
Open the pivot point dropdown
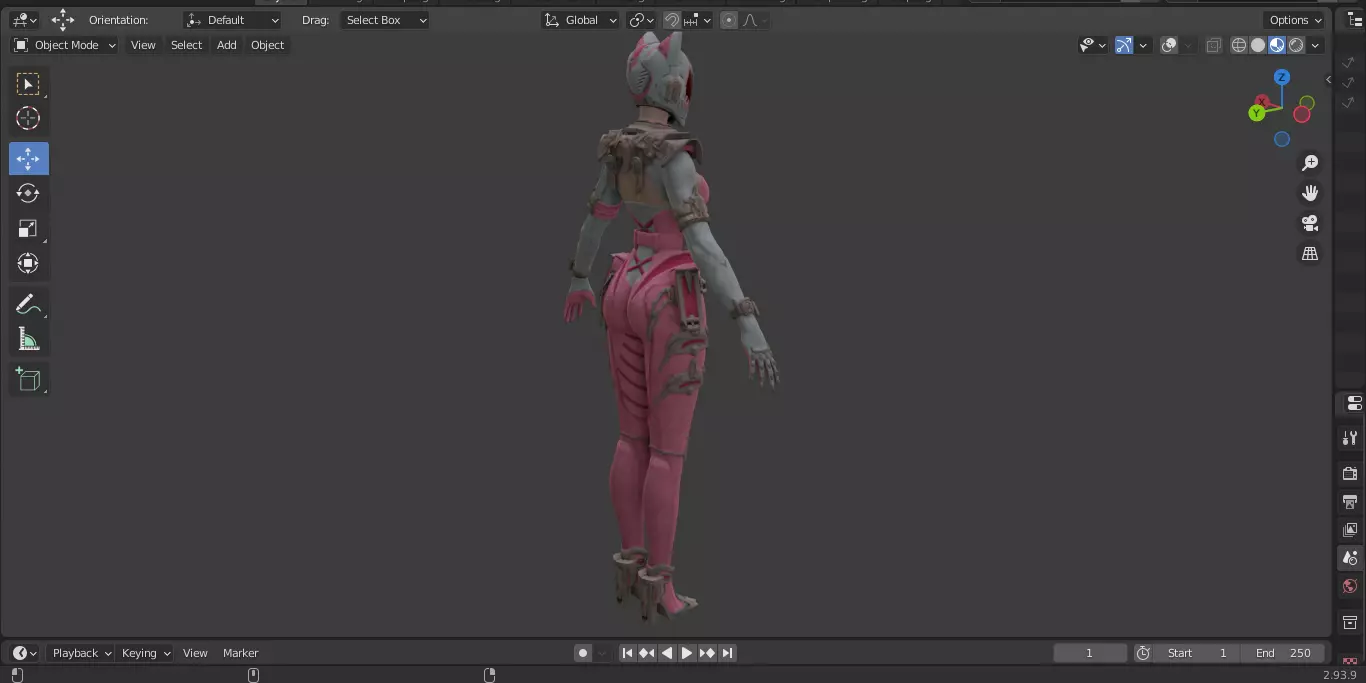(x=641, y=20)
